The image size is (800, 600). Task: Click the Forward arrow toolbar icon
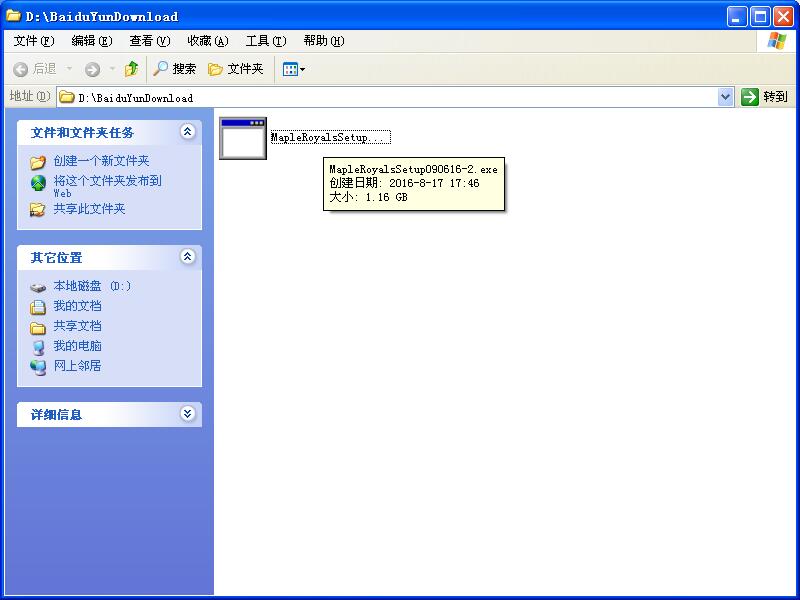pos(92,69)
